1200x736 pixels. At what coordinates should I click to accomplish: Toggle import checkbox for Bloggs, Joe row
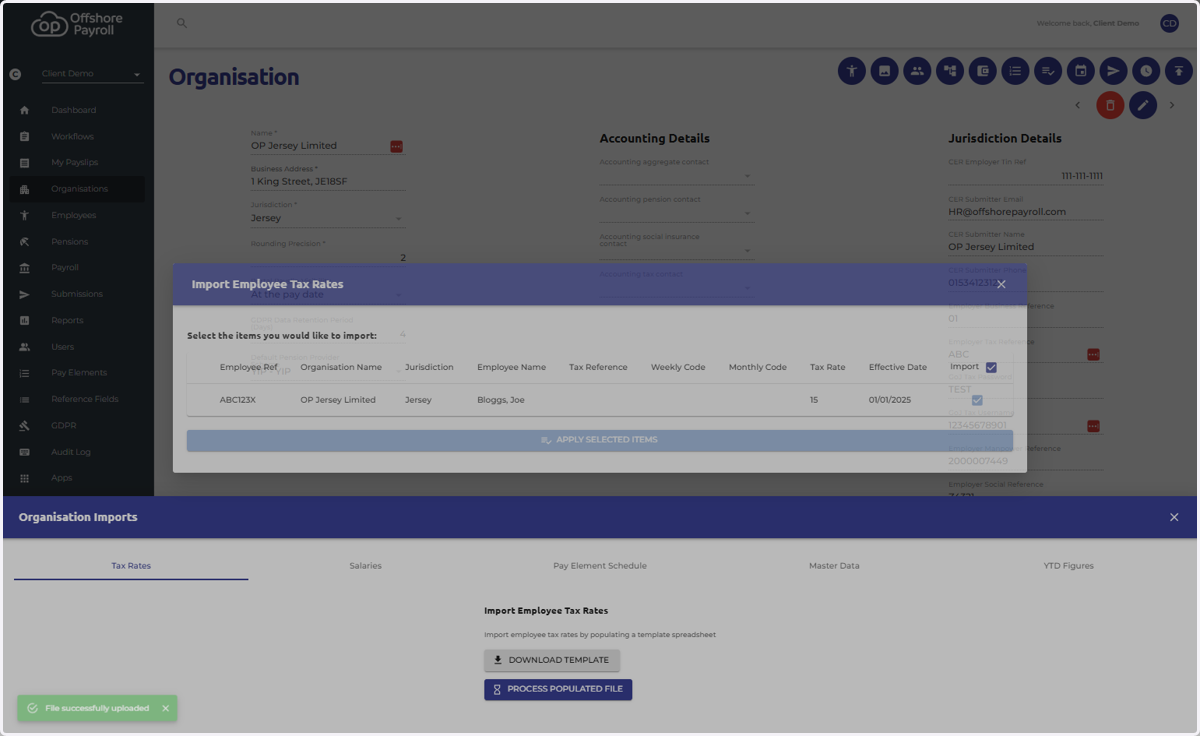(x=977, y=400)
